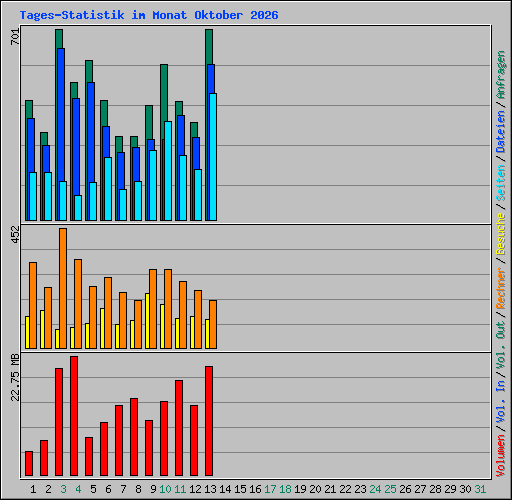
Task: Click the tallest orange Rechner bar for day 3
Action: click(63, 289)
